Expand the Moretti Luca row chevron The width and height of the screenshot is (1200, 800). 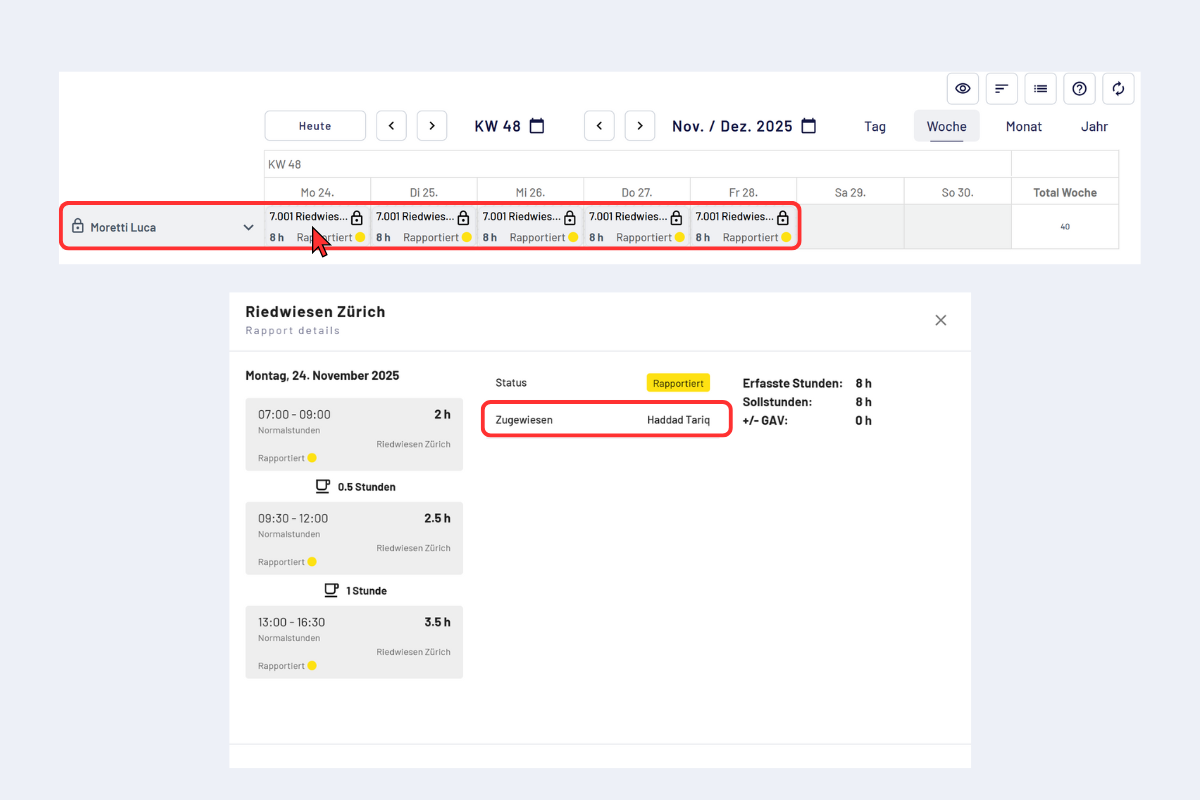click(248, 227)
